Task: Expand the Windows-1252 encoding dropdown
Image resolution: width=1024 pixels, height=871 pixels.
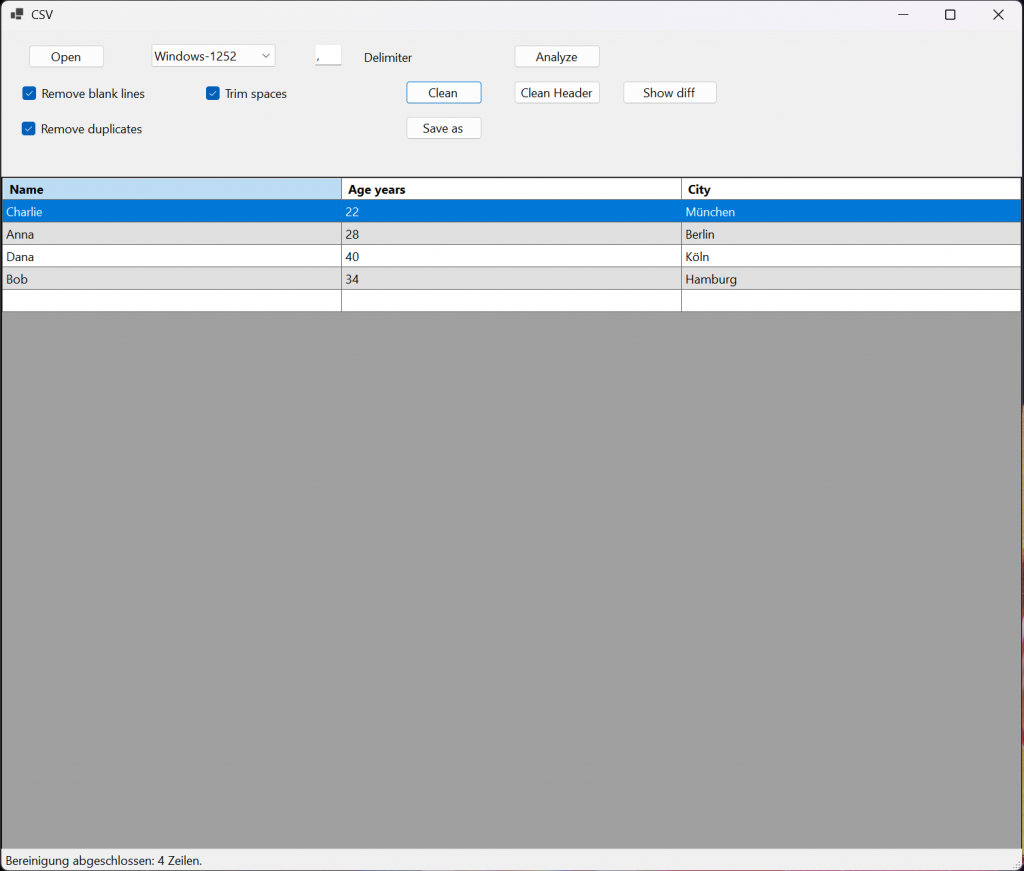Action: [x=266, y=56]
